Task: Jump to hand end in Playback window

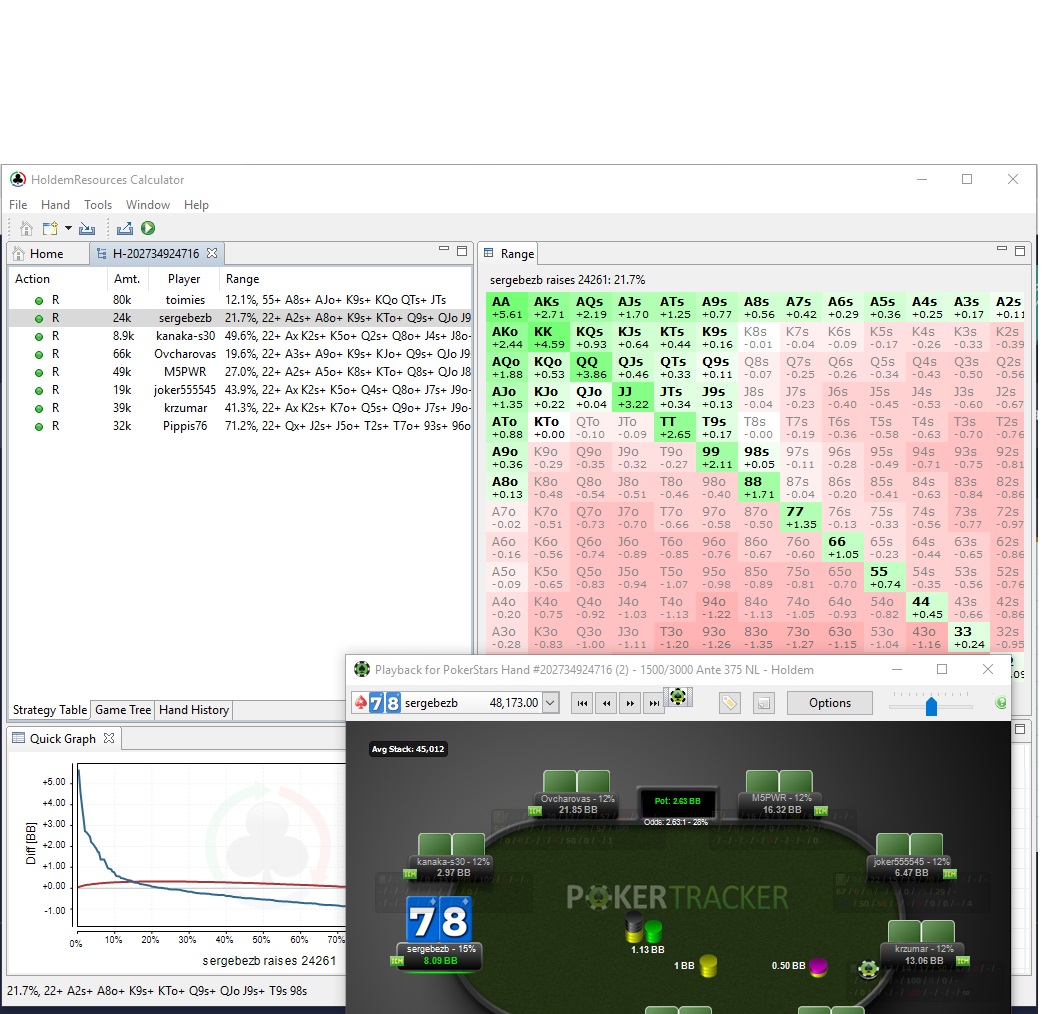Action: 654,703
